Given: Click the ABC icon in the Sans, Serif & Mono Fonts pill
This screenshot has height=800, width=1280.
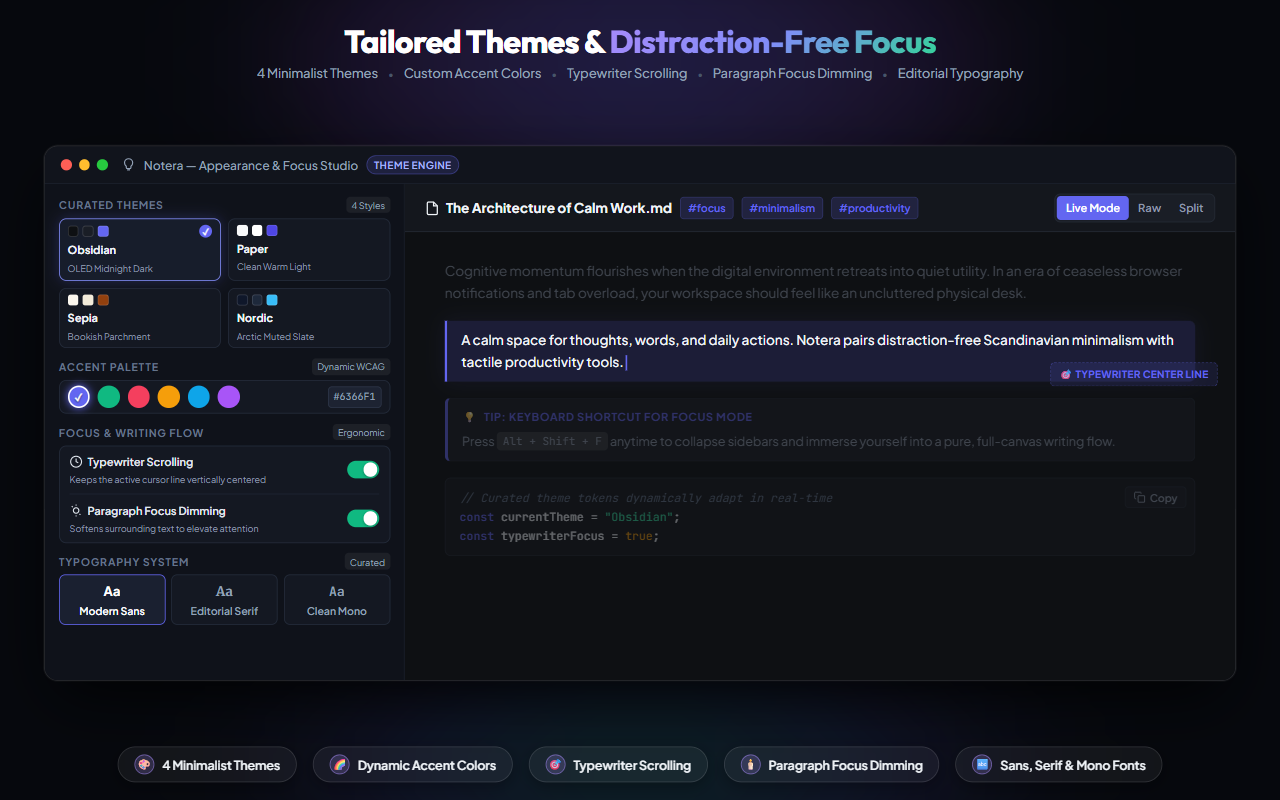Looking at the screenshot, I should coord(982,765).
